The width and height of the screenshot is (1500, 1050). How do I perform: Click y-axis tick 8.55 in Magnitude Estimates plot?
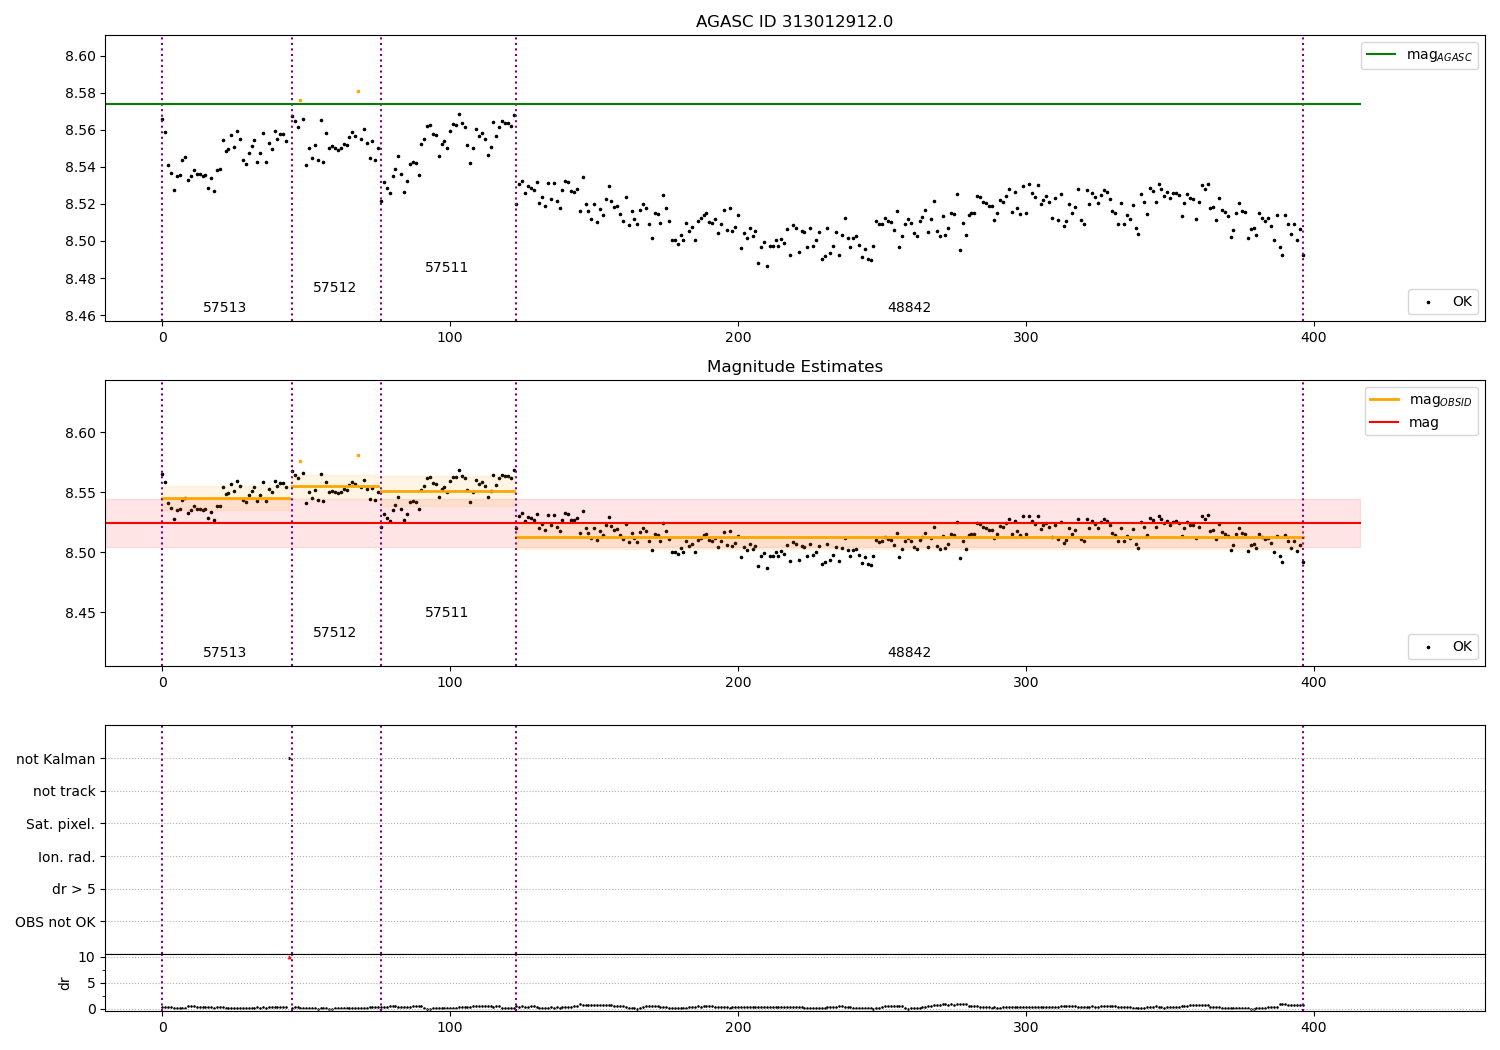pos(79,494)
